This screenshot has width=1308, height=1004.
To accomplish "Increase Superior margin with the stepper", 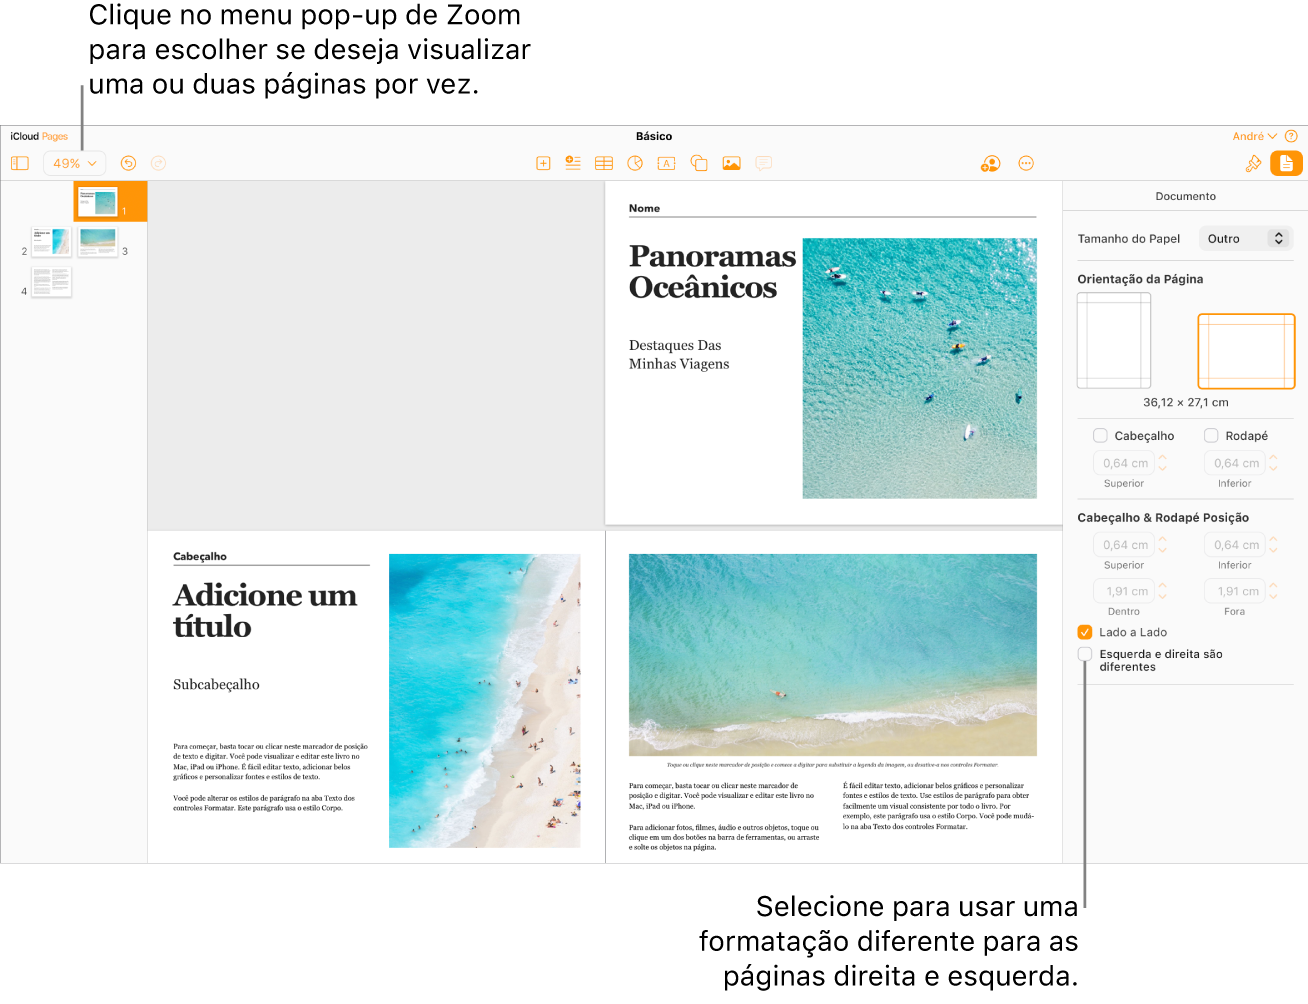I will (1161, 458).
